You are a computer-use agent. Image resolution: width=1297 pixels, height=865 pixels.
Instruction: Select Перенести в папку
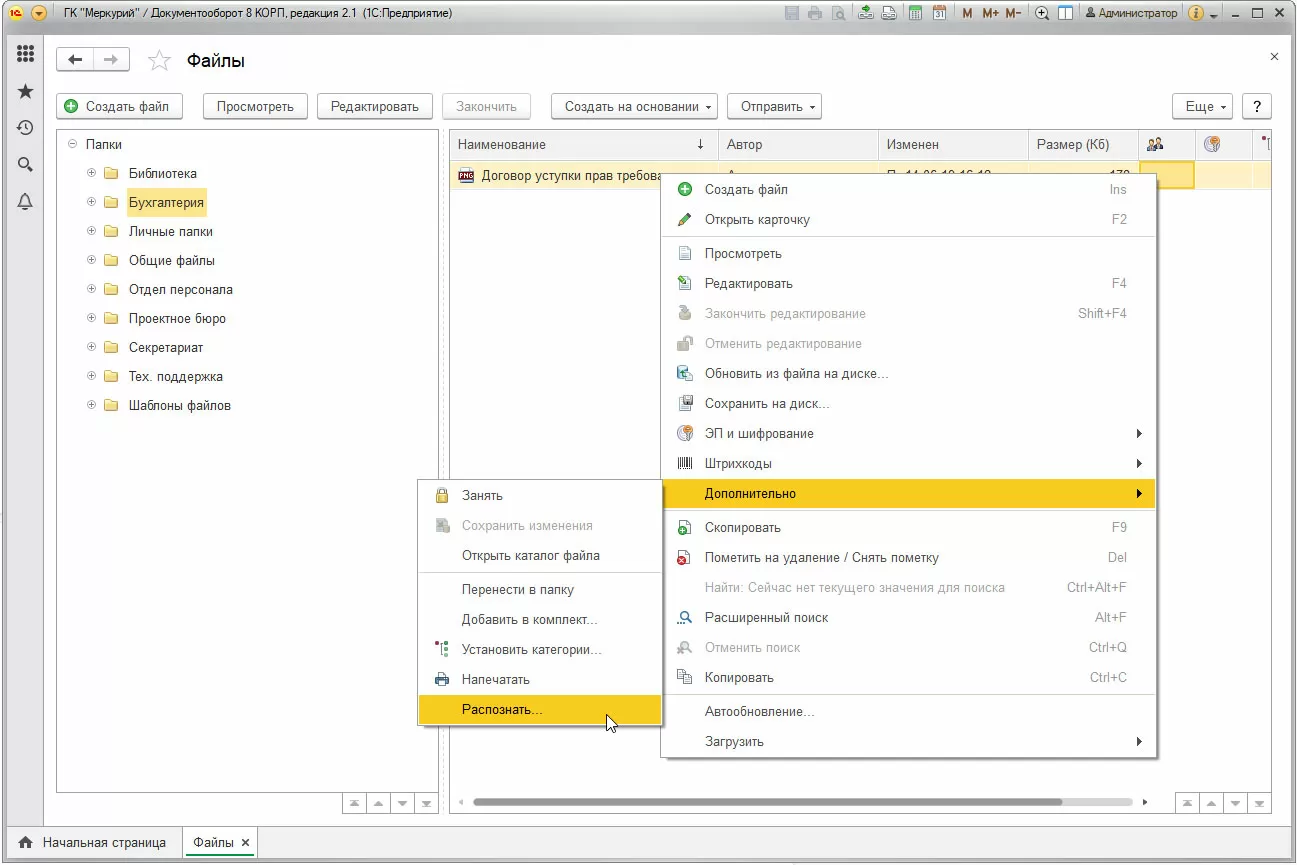539,589
